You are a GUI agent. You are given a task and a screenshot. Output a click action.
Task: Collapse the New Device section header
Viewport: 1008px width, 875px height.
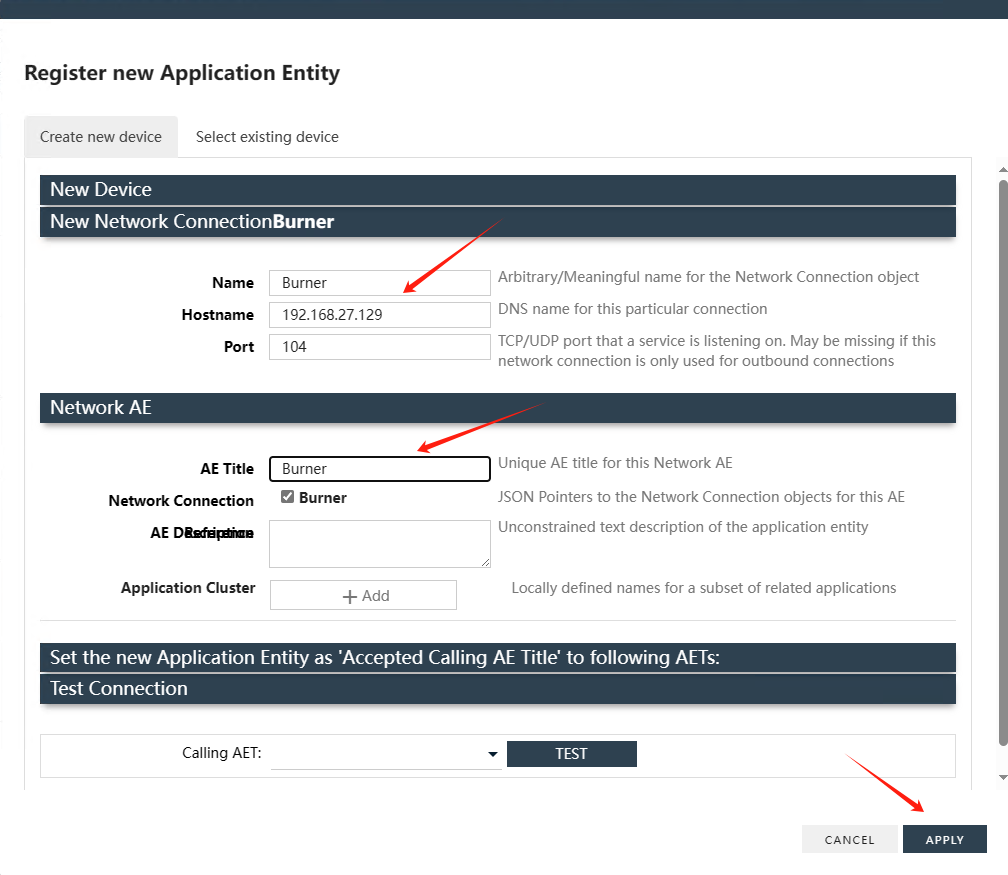click(497, 190)
